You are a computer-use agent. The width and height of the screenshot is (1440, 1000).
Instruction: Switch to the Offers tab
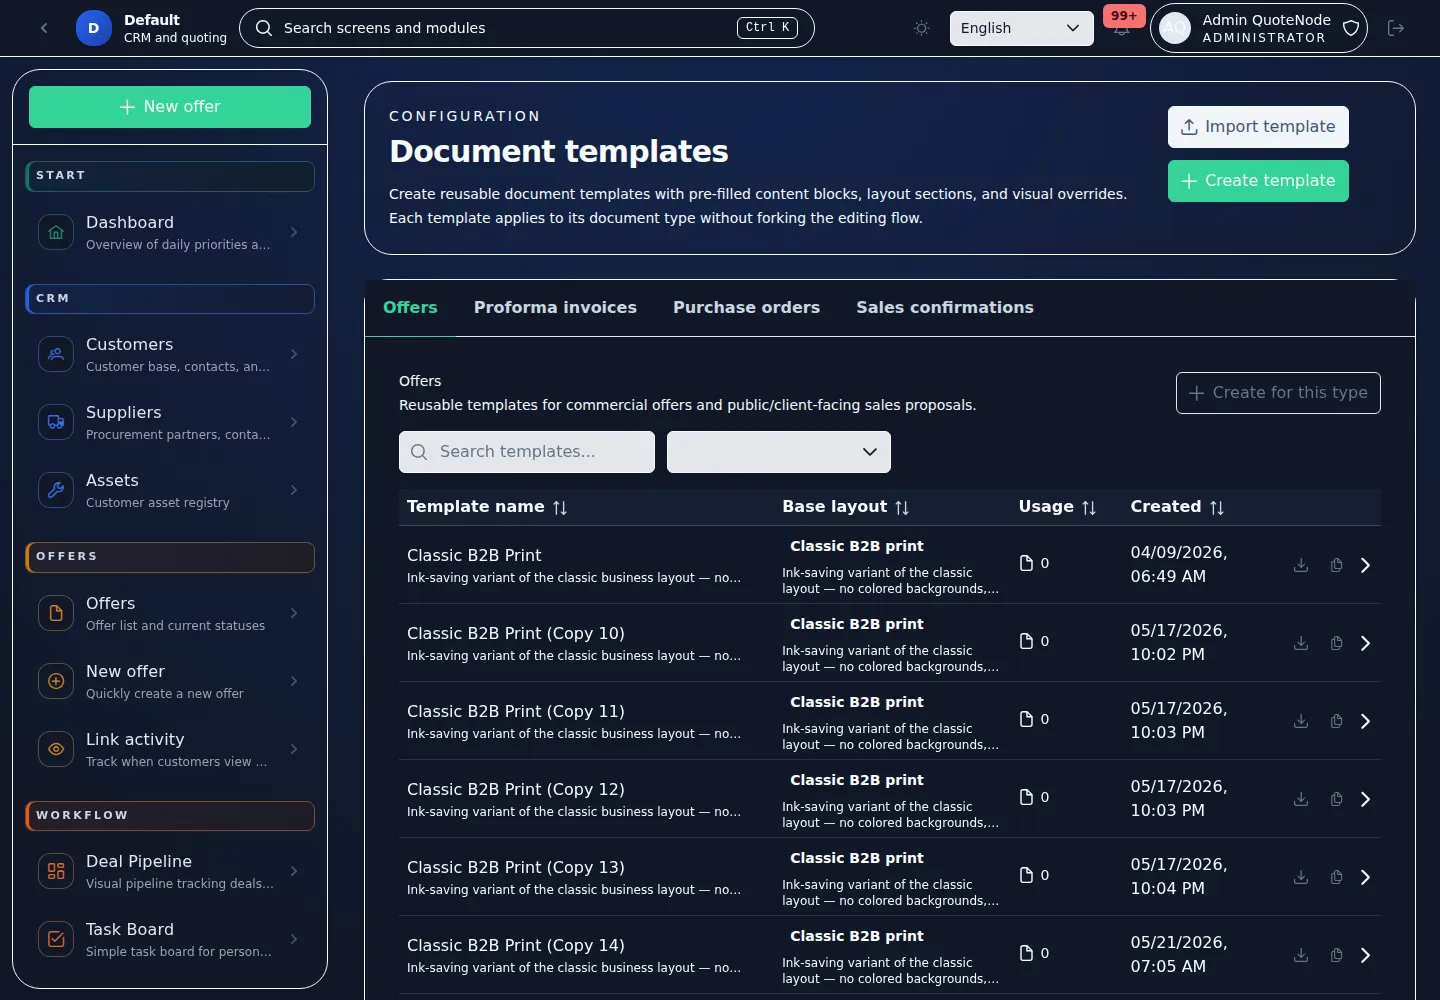[410, 308]
